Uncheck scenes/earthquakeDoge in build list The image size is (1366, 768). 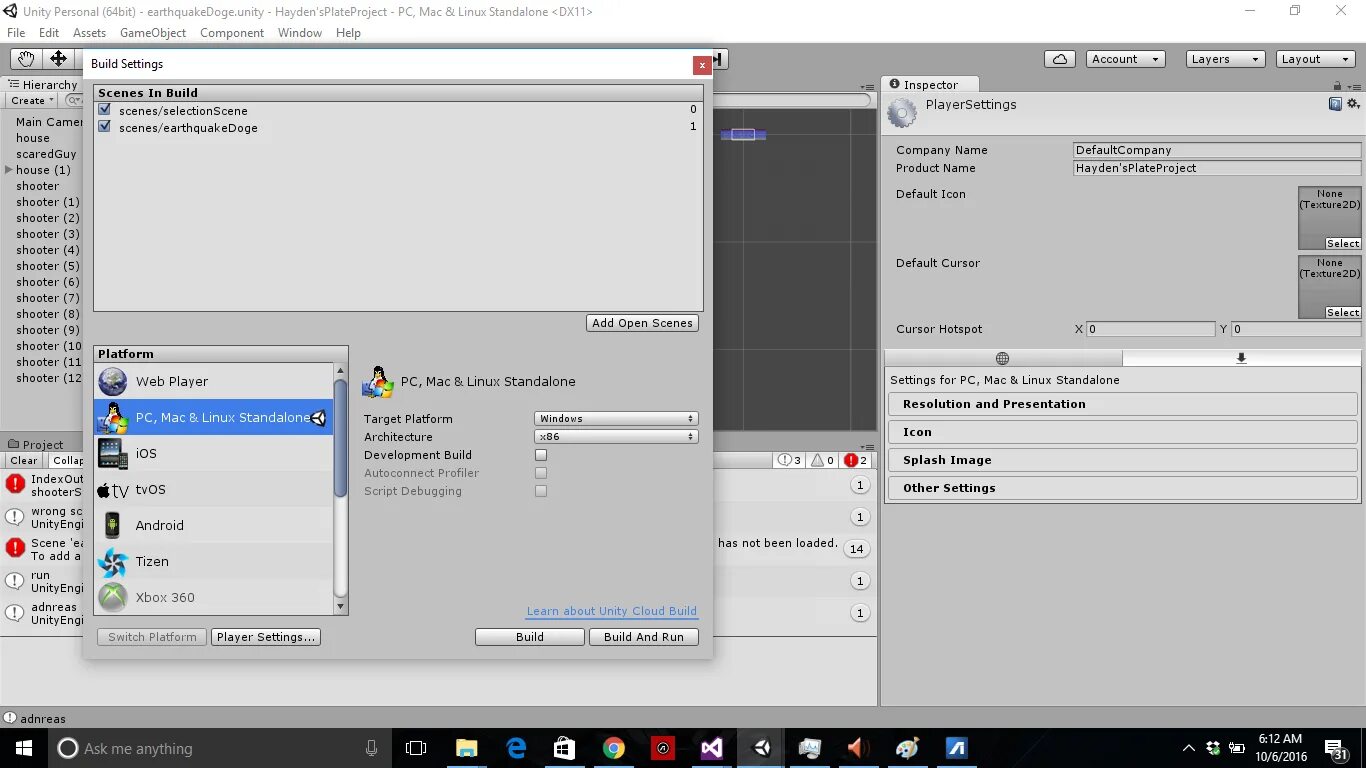point(105,127)
